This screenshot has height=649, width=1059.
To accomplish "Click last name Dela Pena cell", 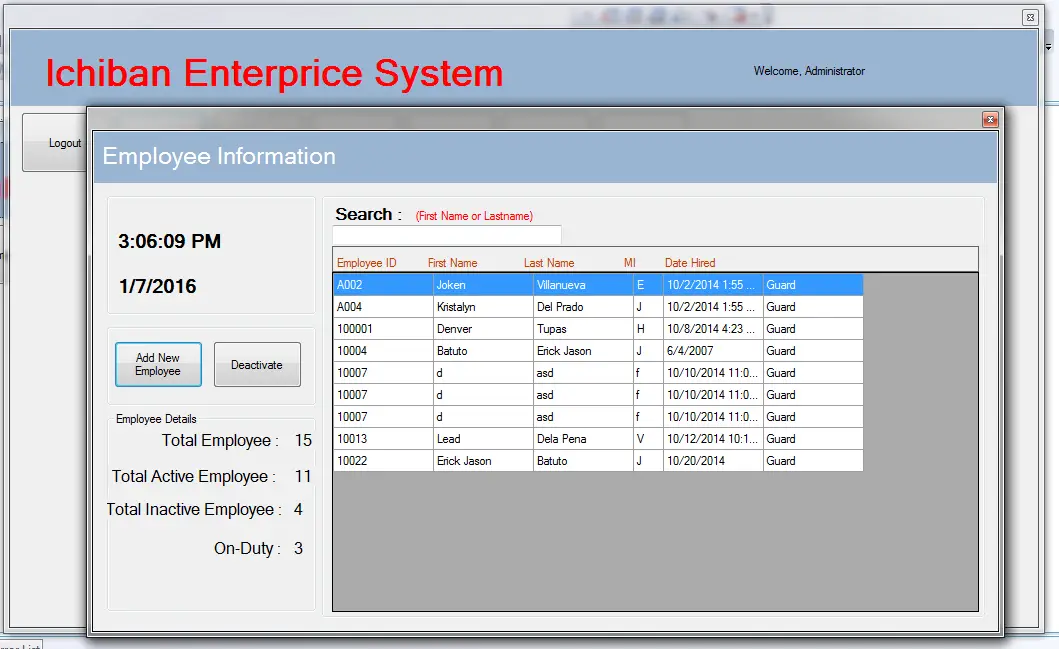I will click(583, 438).
